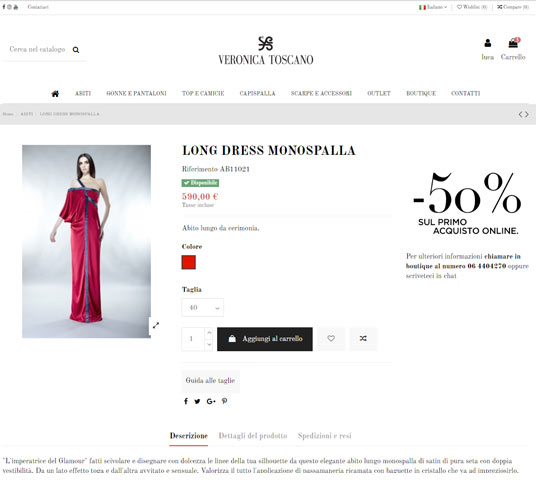
Task: Decrease quantity with the down arrow
Action: click(x=209, y=345)
